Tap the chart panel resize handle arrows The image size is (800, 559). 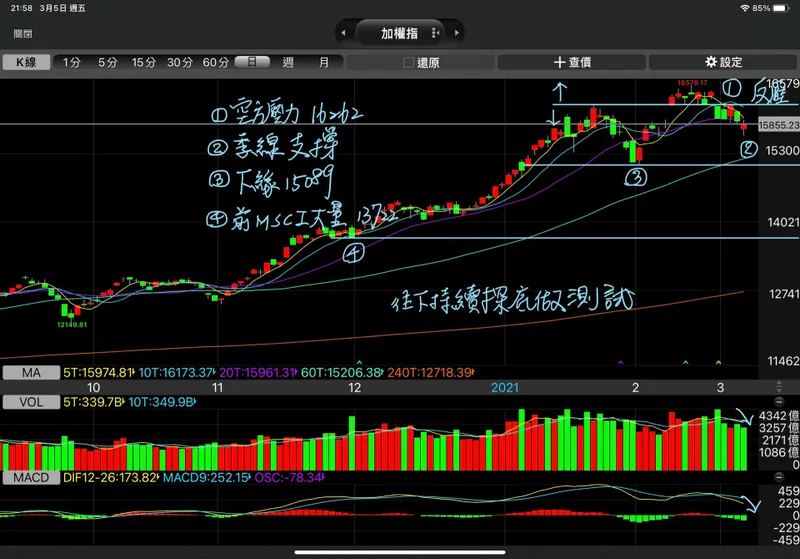click(779, 387)
